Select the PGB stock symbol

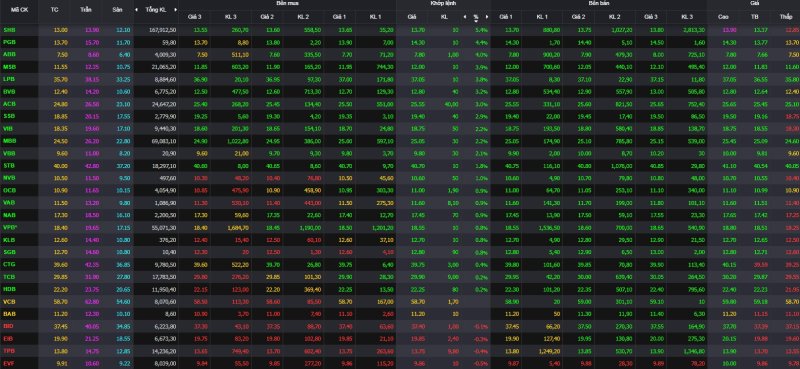(x=9, y=42)
